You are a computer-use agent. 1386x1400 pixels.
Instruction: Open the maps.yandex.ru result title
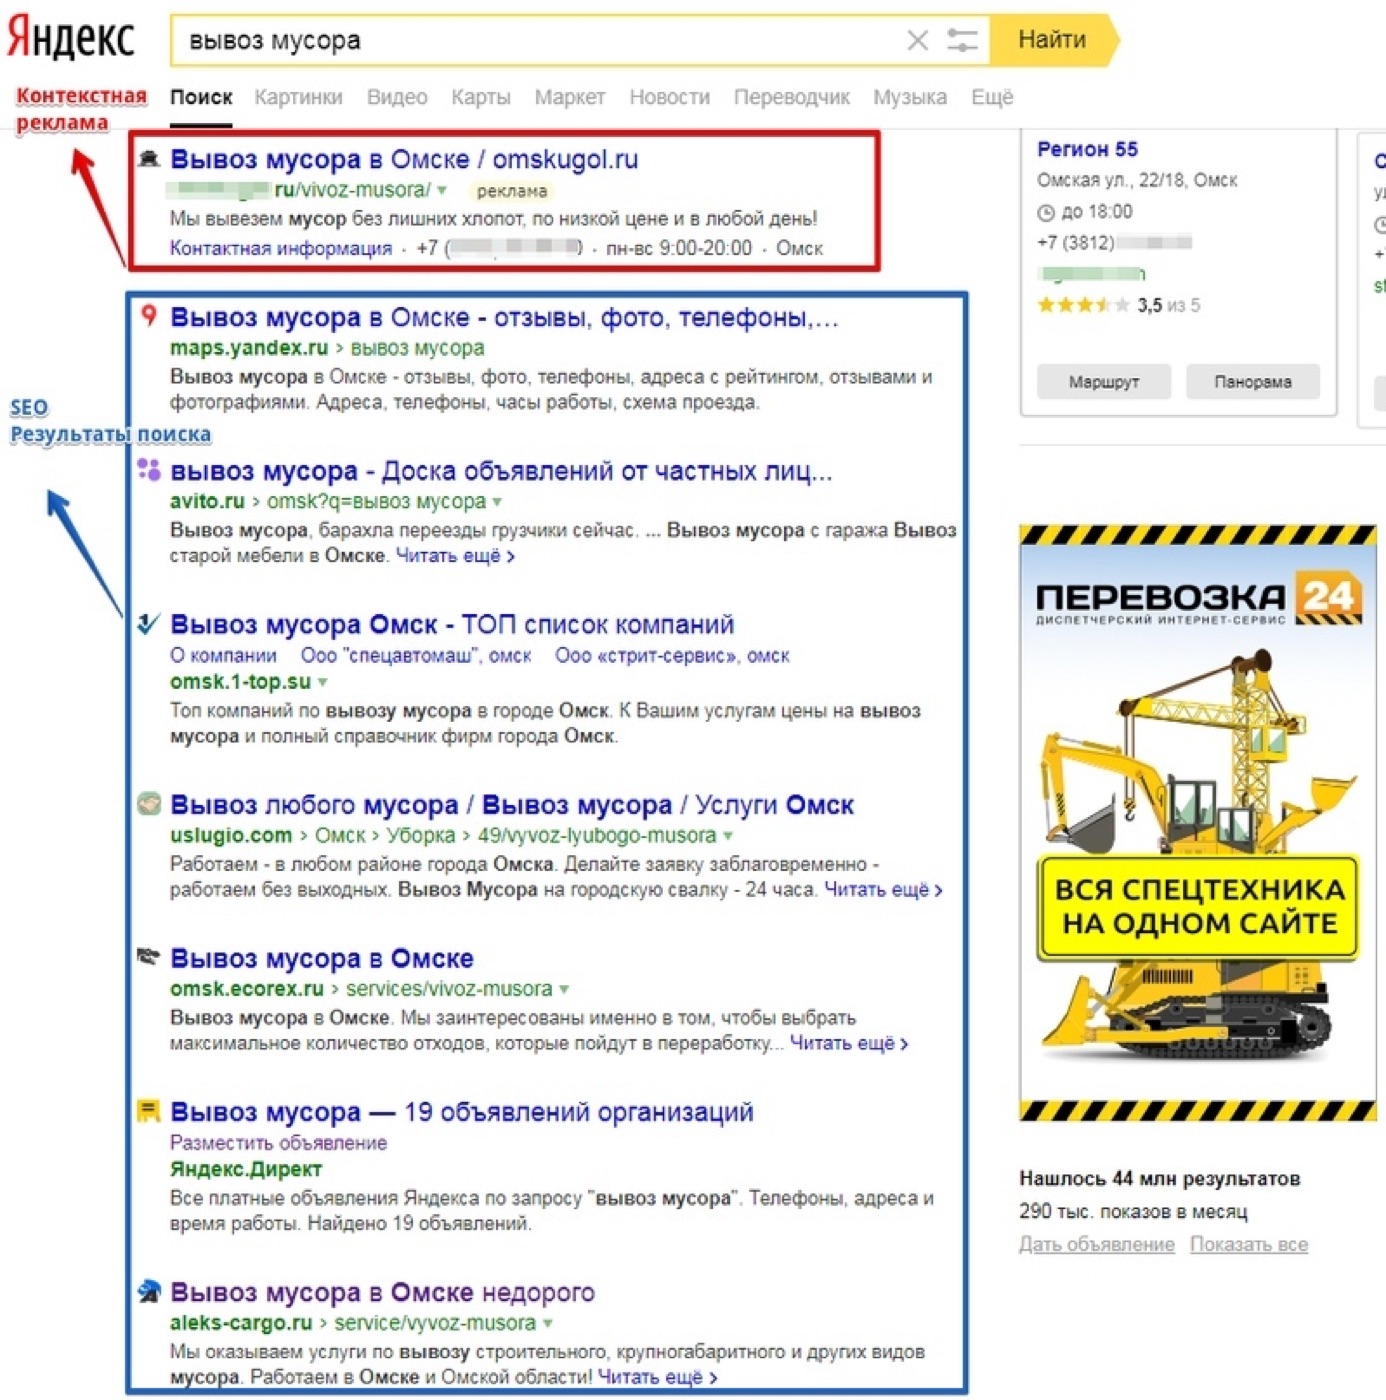(x=504, y=317)
